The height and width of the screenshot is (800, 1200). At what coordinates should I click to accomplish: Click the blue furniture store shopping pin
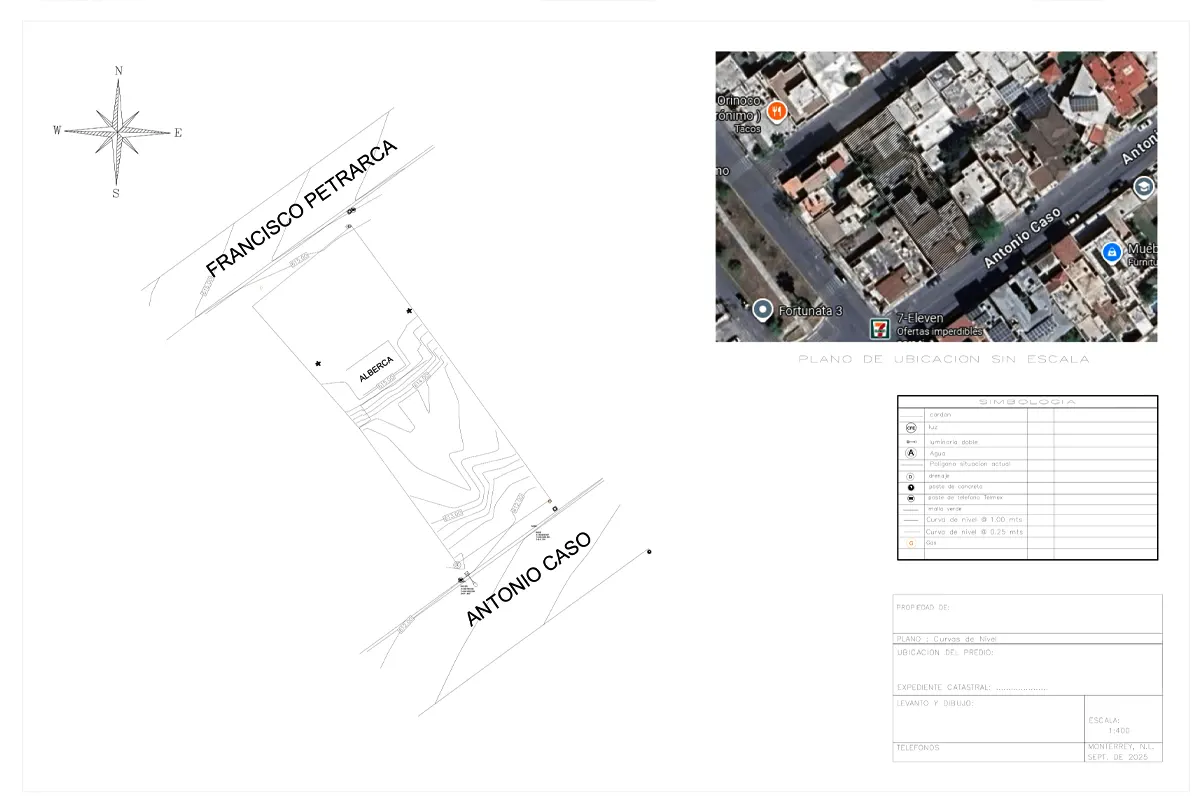coord(1111,253)
